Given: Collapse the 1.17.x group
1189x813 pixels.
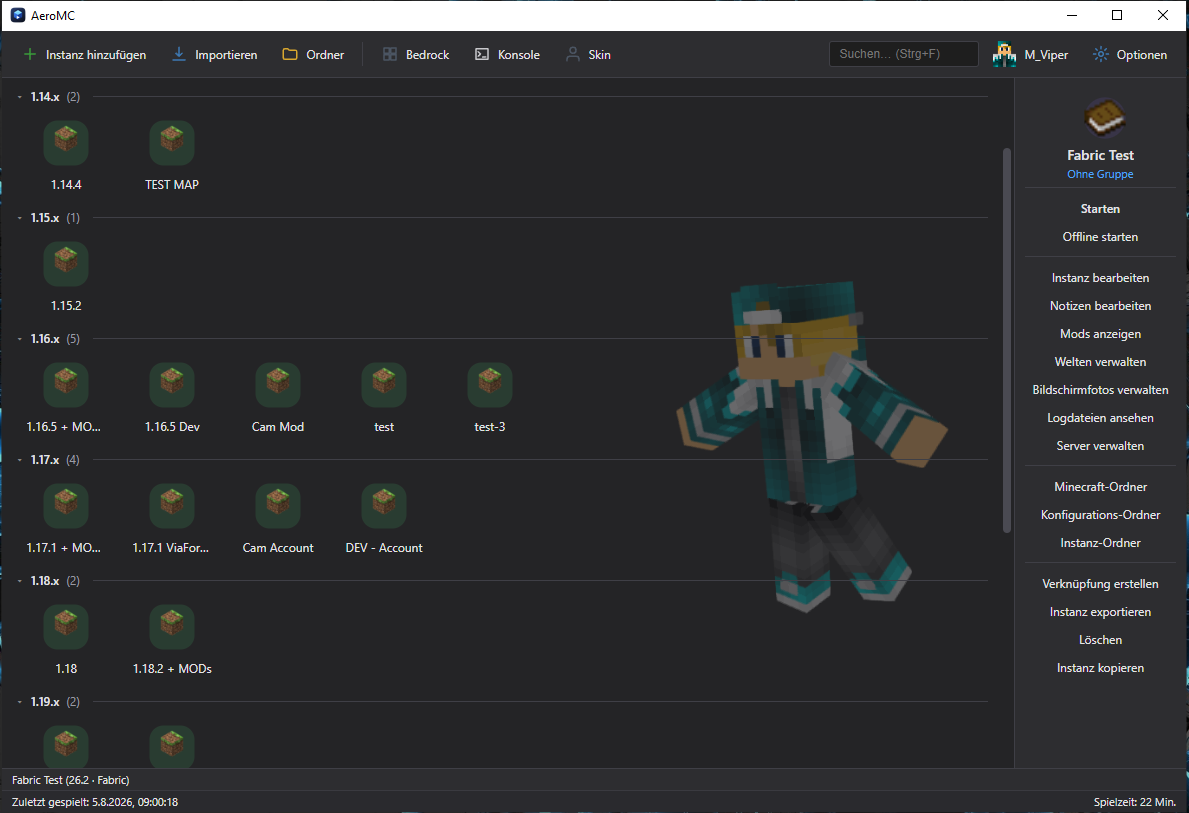Looking at the screenshot, I should [x=20, y=460].
